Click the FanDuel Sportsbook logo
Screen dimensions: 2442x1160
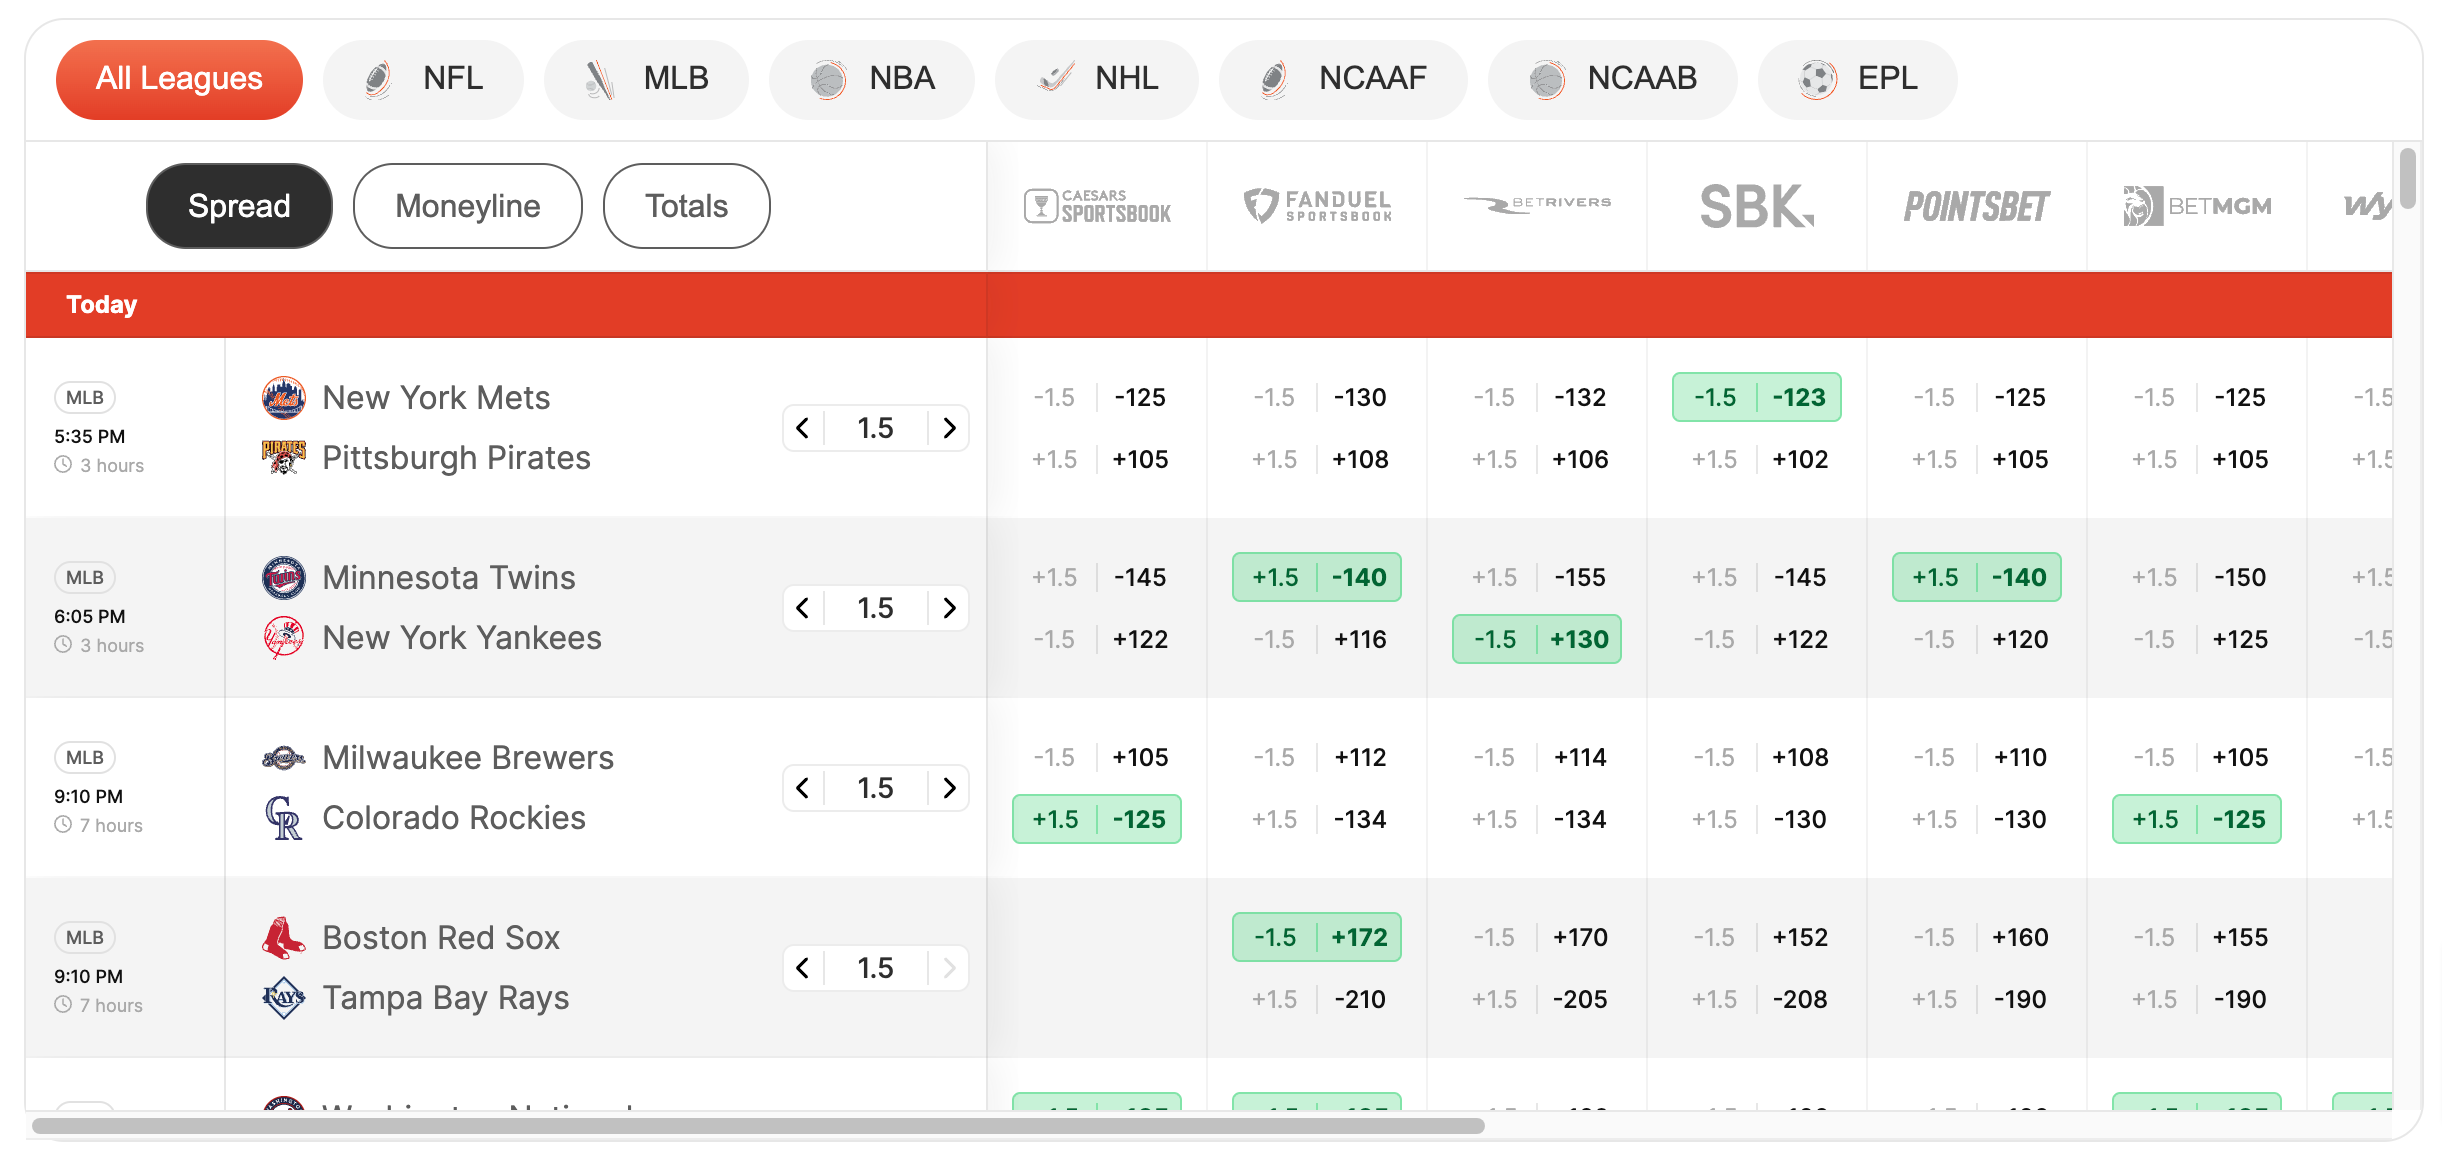[x=1321, y=204]
